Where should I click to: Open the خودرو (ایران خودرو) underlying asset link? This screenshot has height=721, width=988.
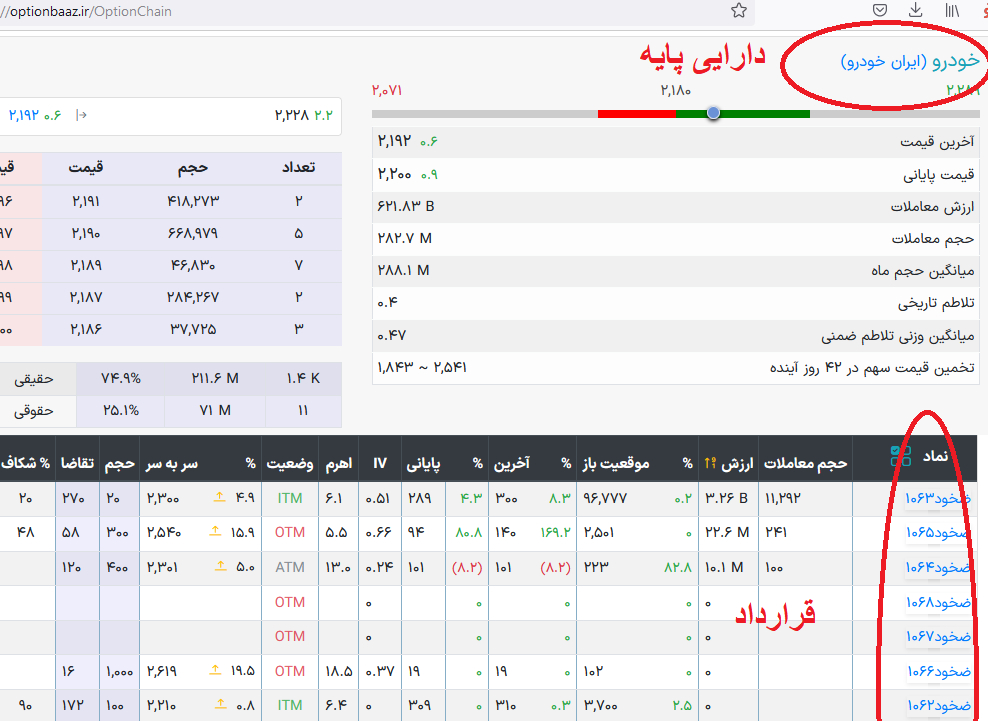click(910, 61)
